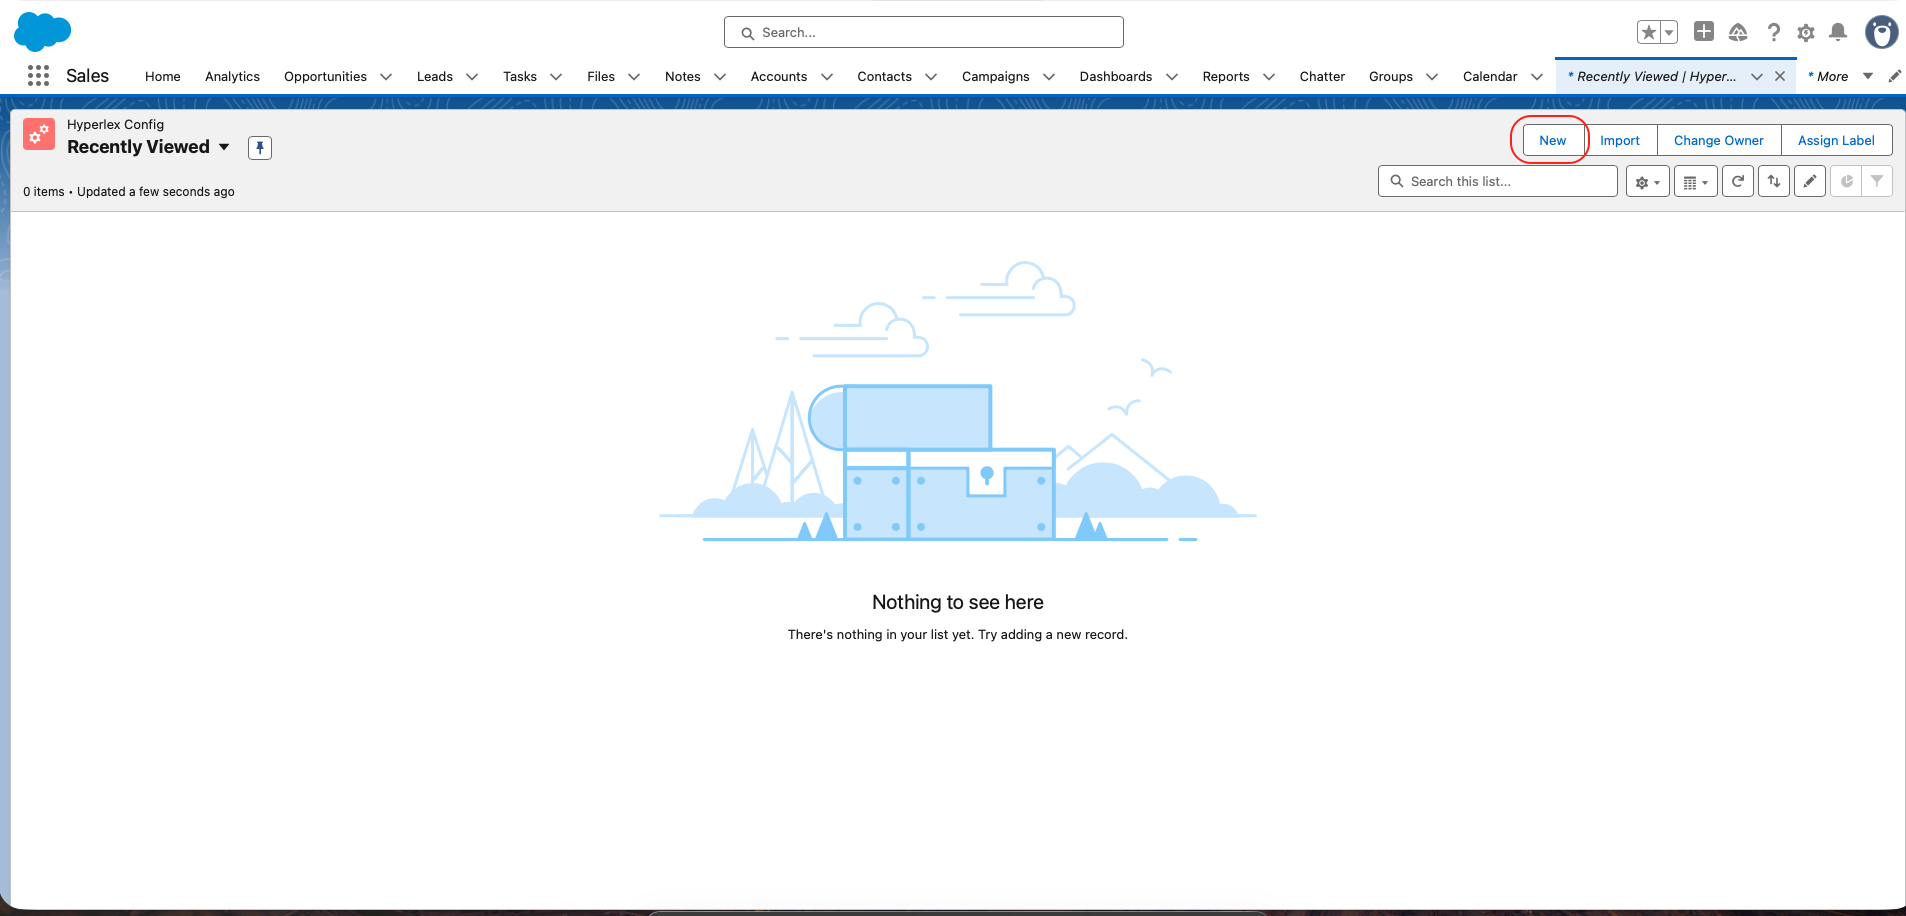Open the Trailhead guidance center icon
This screenshot has height=916, width=1906.
click(x=1738, y=33)
